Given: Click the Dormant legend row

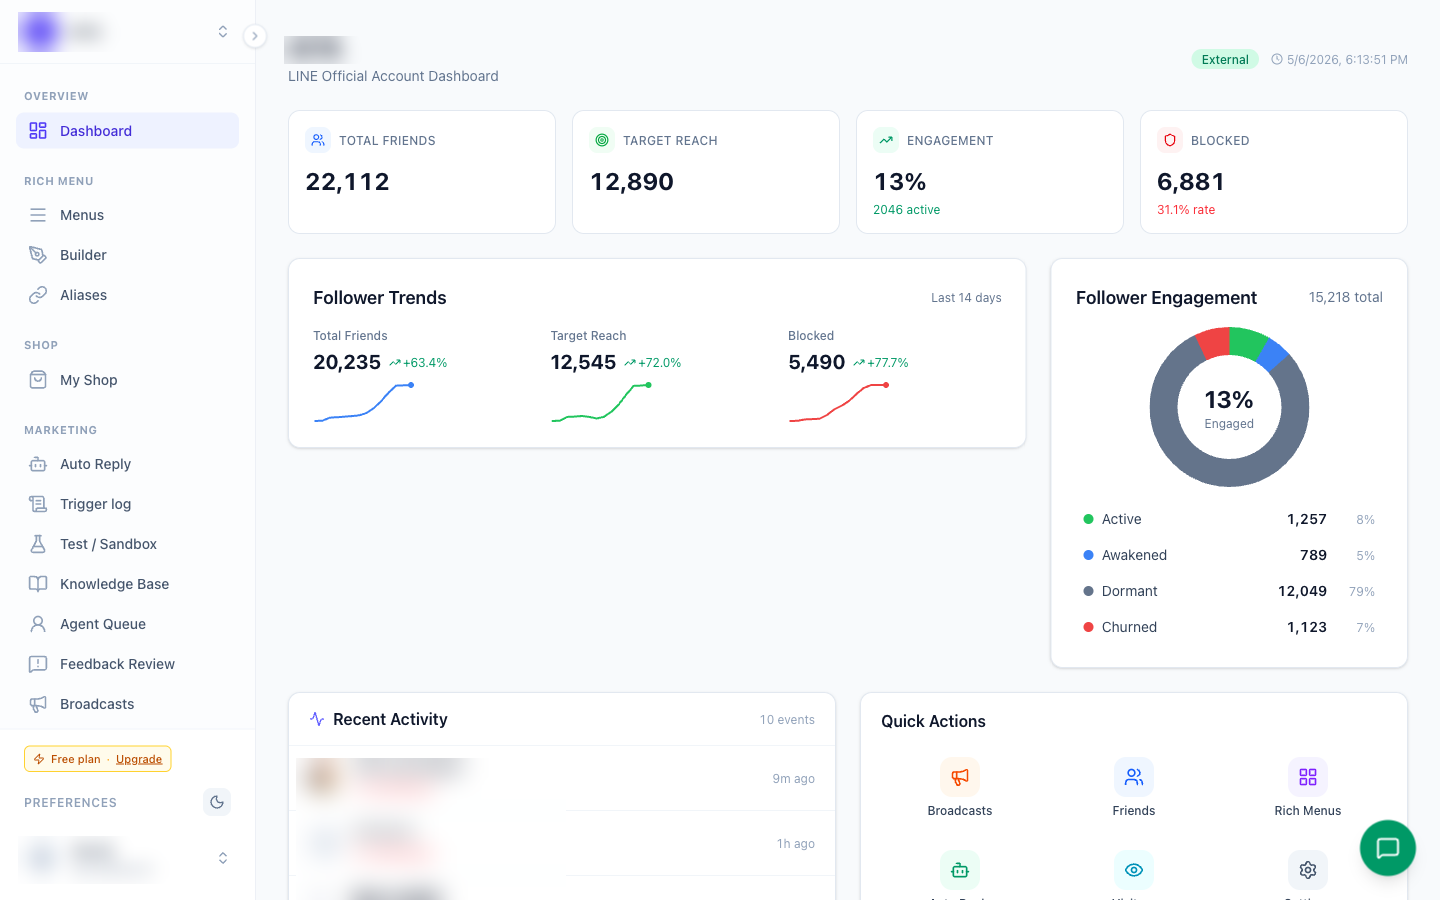Looking at the screenshot, I should pyautogui.click(x=1229, y=591).
